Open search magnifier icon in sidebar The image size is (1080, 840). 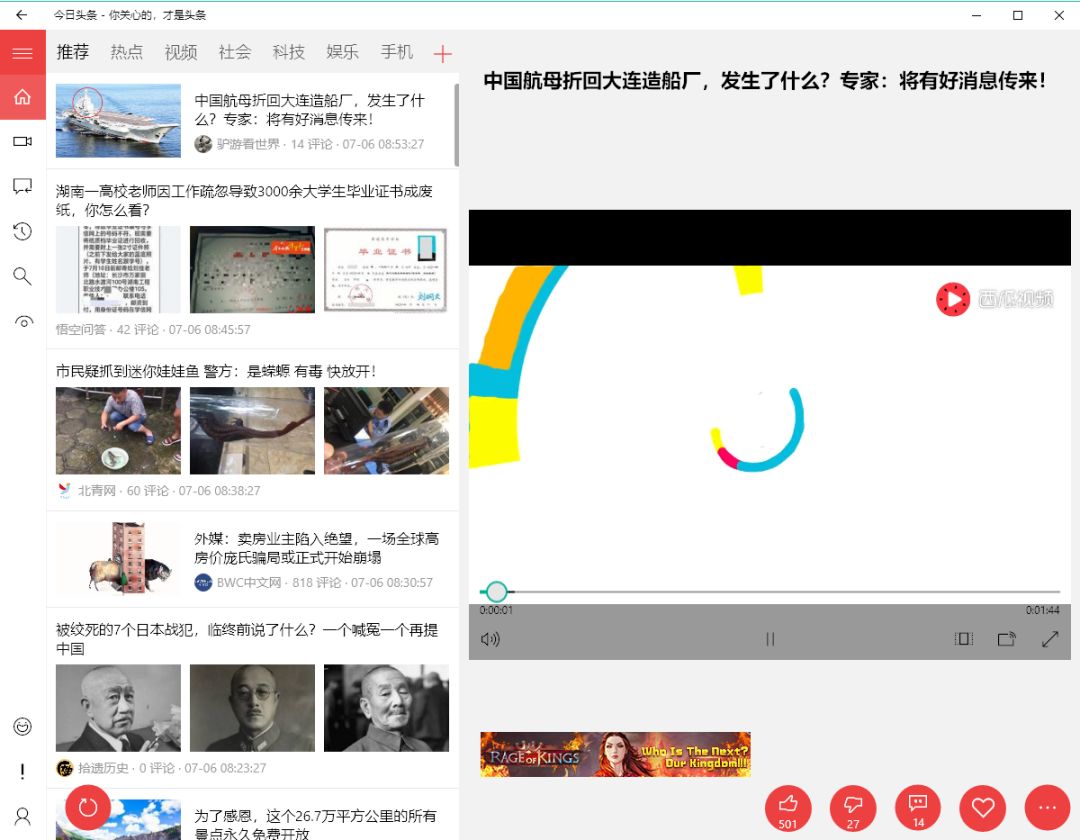coord(23,276)
